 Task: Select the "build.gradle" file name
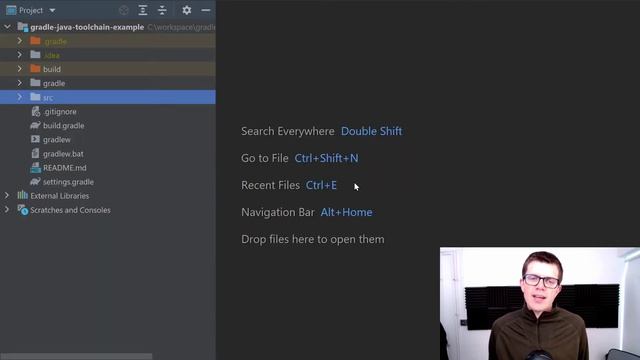pyautogui.click(x=64, y=126)
